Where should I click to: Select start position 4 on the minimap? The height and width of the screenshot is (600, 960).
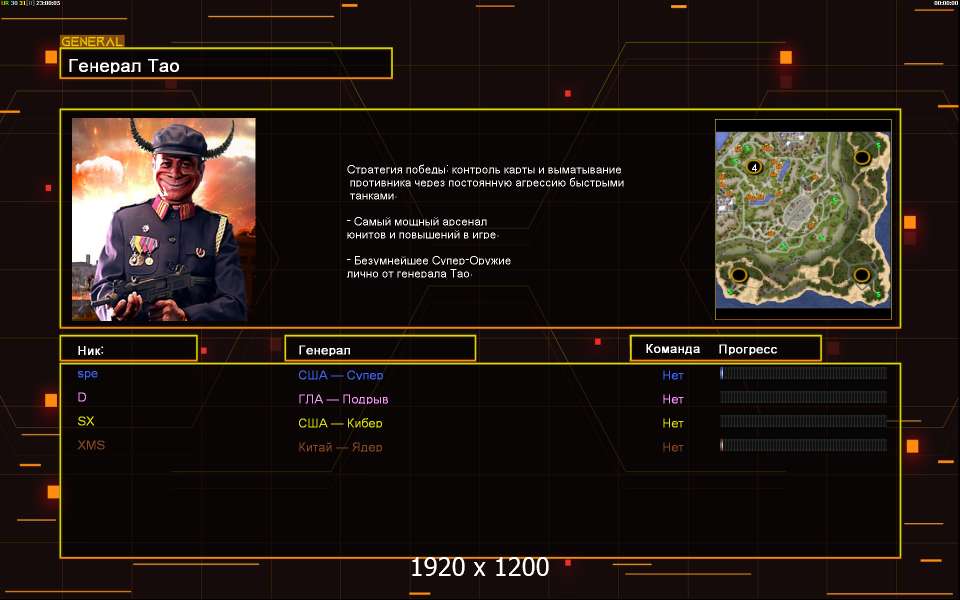(754, 167)
